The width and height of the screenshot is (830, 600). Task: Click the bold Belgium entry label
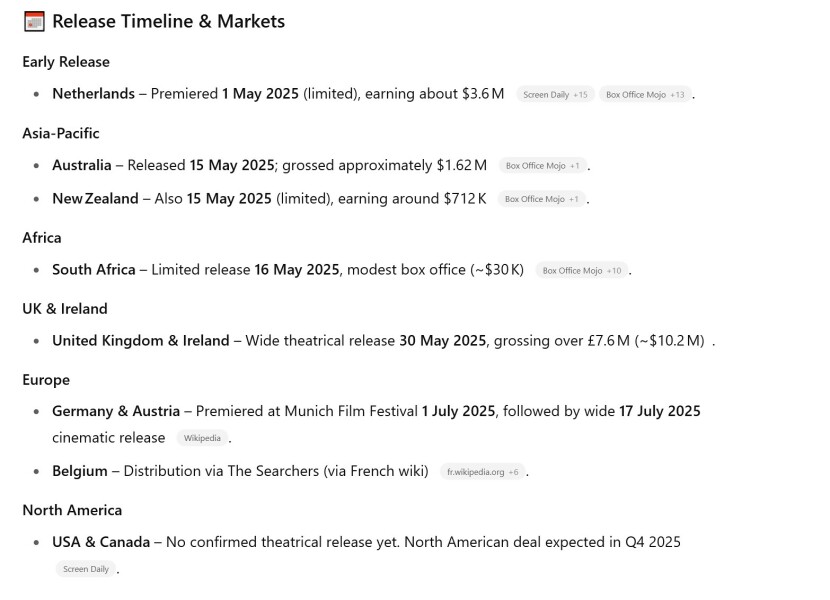[x=80, y=471]
